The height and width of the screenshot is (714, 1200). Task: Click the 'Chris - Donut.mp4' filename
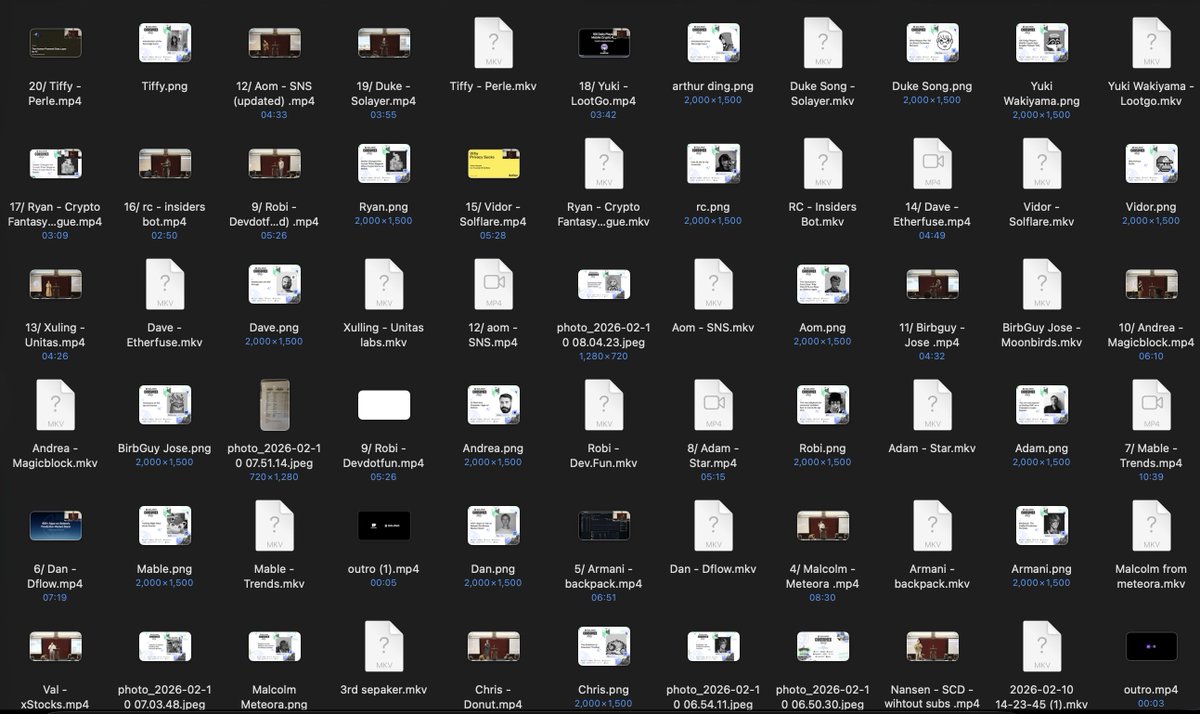point(494,697)
